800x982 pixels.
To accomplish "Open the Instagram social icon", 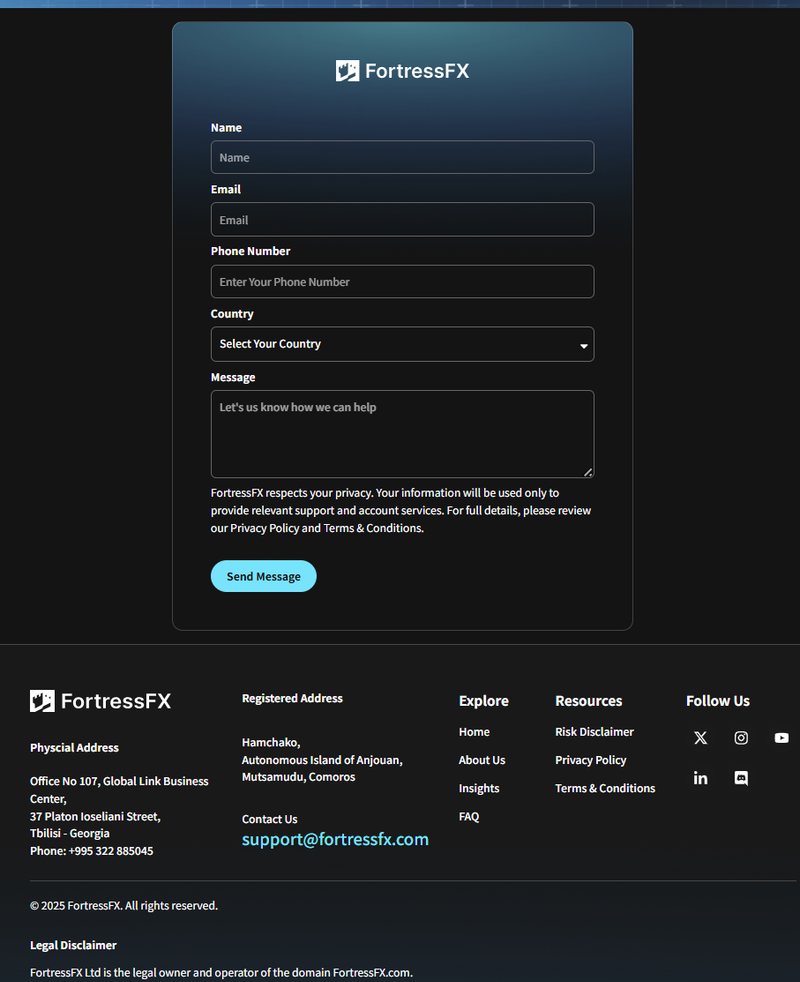I will (741, 738).
